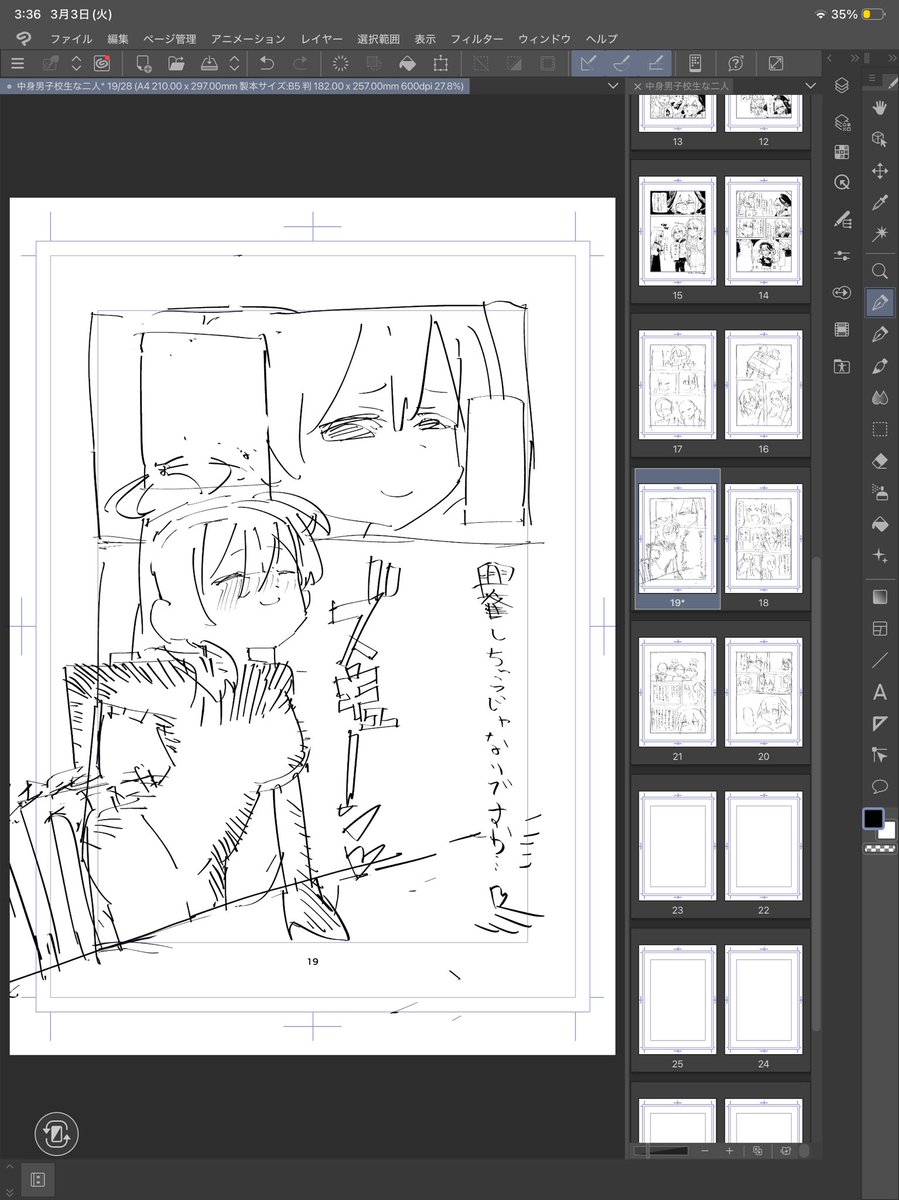Click the Scale/Rotate transform icon
899x1200 pixels.
pyautogui.click(x=440, y=63)
